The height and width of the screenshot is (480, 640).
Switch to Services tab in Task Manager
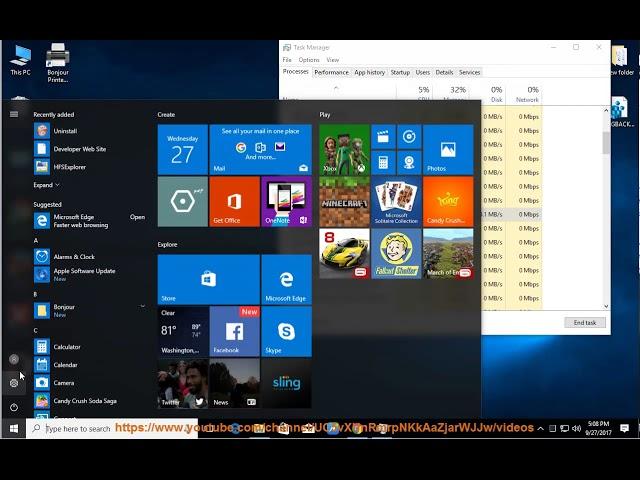click(469, 72)
